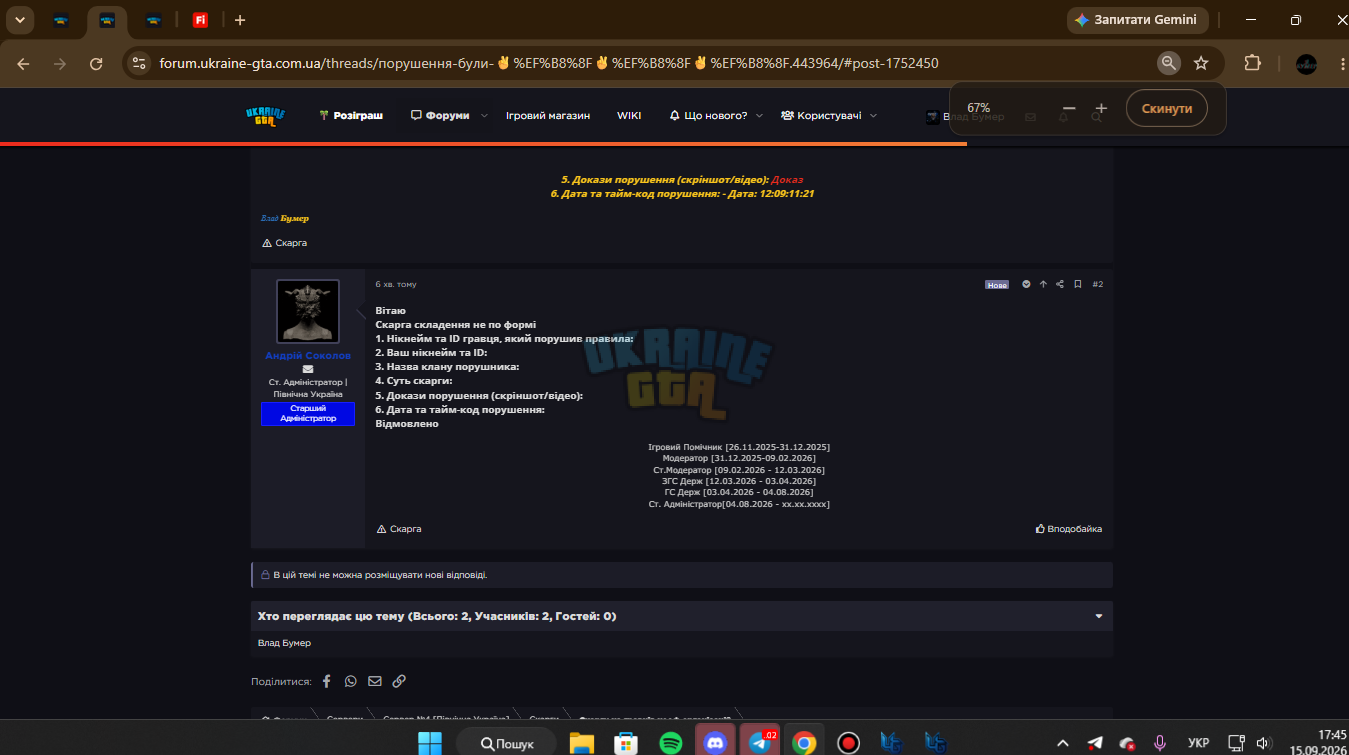Switch to Chrome on the taskbar
Screen dimensions: 1349x755
pyautogui.click(x=804, y=743)
